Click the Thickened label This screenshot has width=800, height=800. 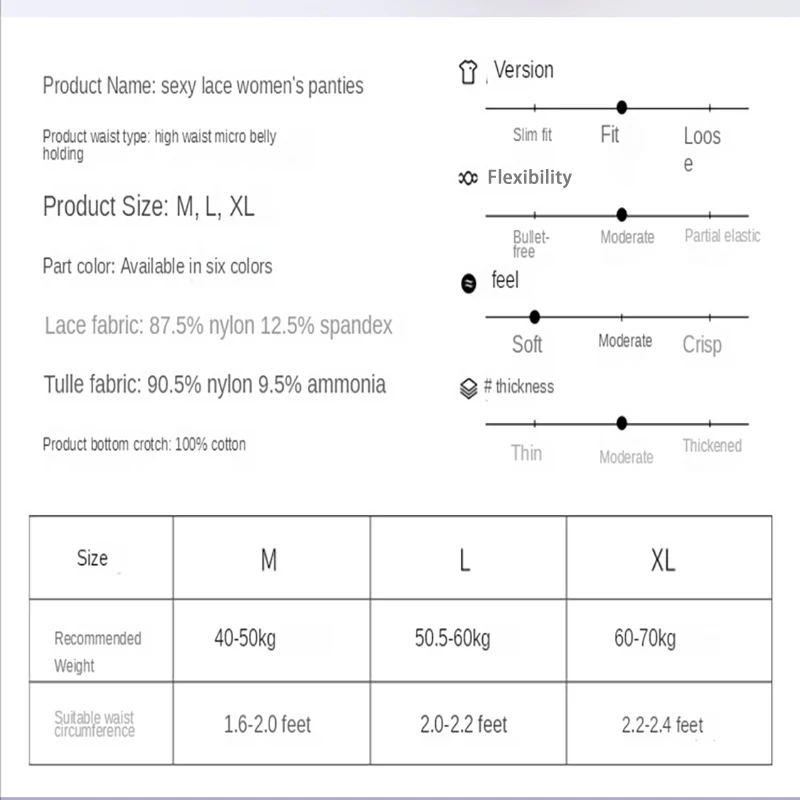712,446
